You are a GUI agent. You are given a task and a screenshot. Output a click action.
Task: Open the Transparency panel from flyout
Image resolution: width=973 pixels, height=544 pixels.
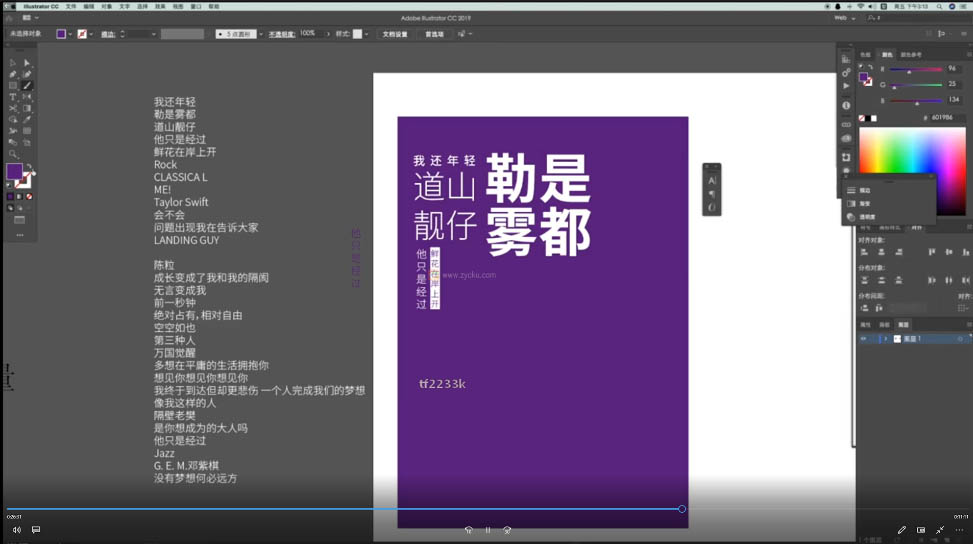[x=862, y=217]
